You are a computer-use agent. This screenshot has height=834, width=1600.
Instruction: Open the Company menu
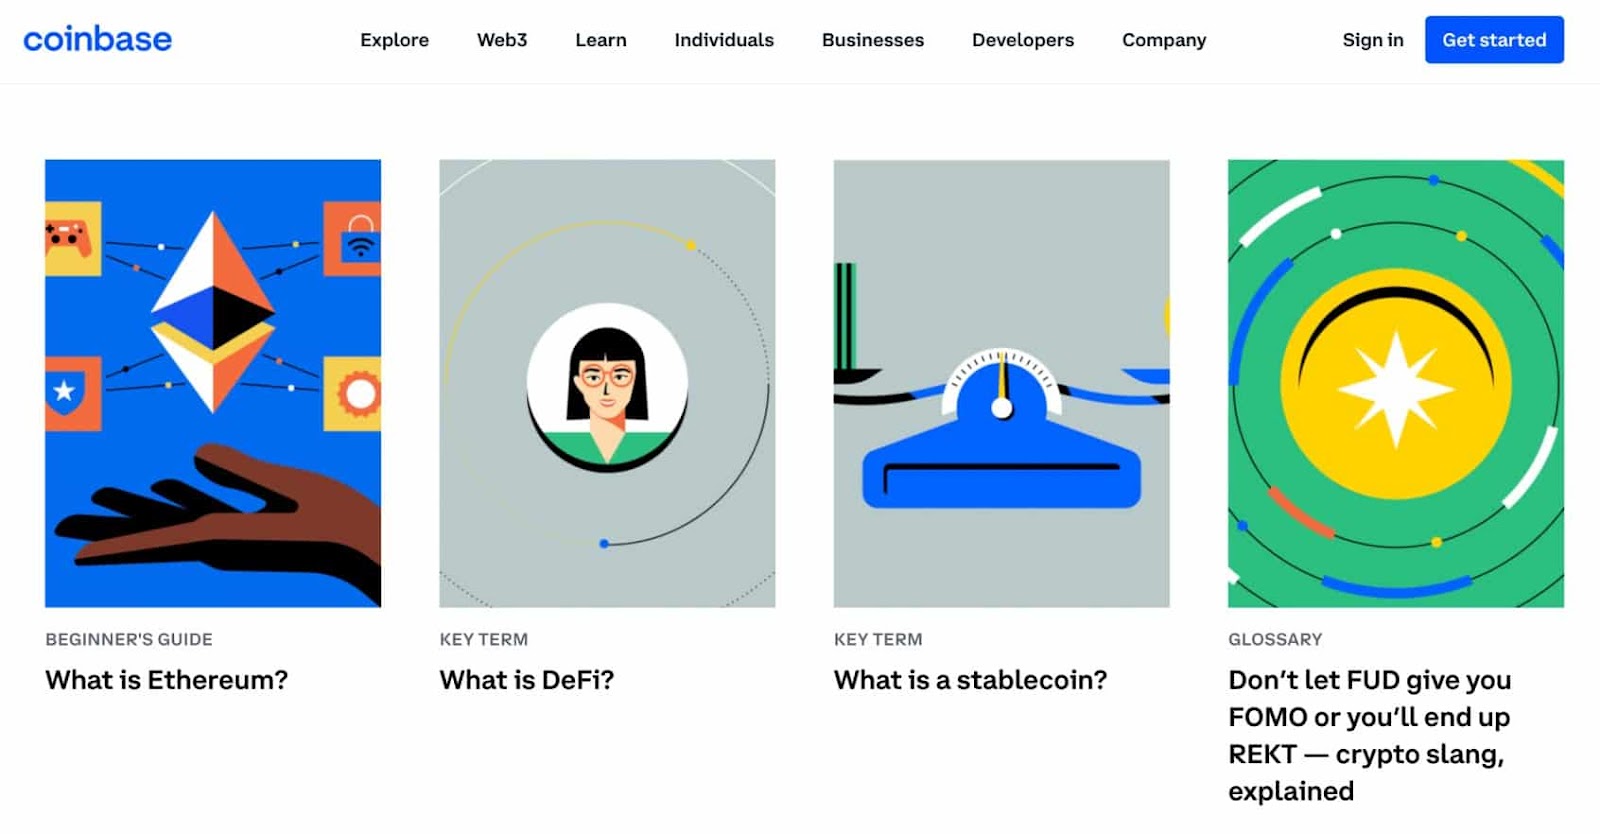point(1163,40)
